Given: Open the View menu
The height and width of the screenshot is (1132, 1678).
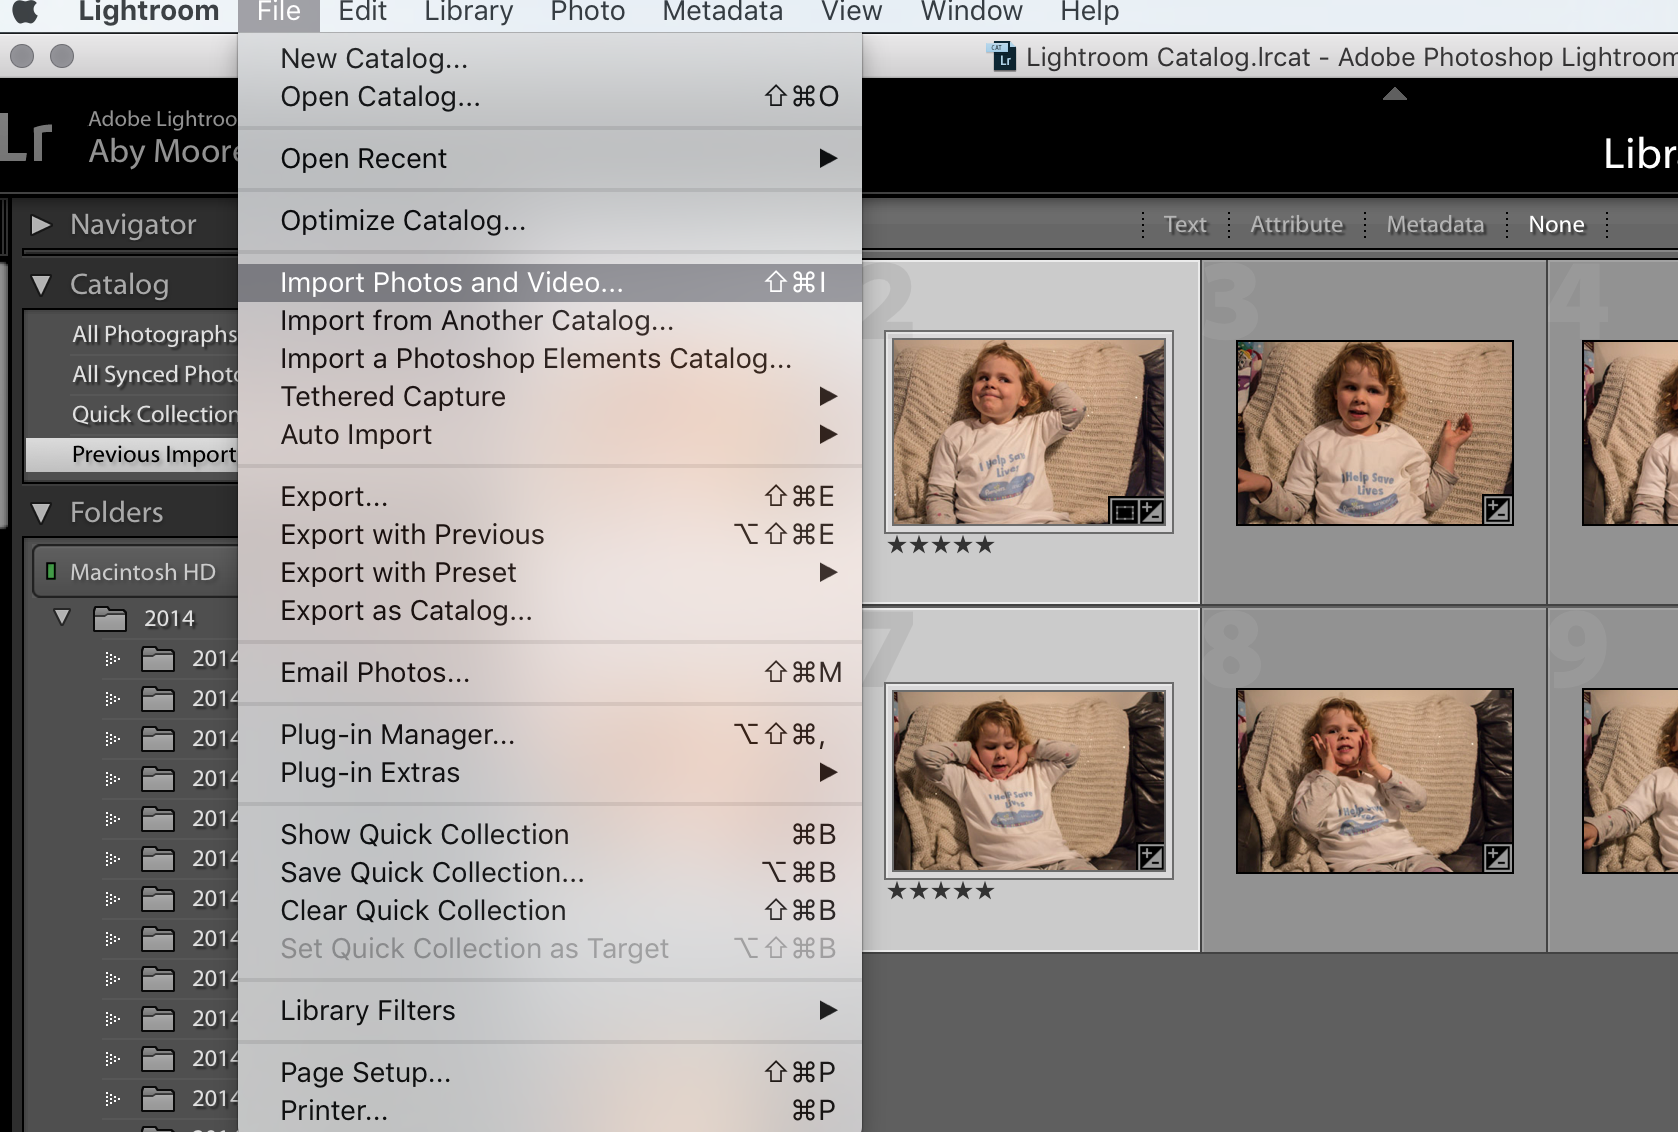Looking at the screenshot, I should 852,12.
